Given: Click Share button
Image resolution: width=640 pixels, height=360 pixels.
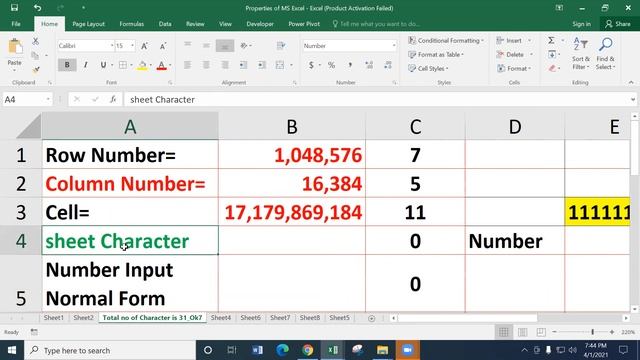Looking at the screenshot, I should click(618, 24).
